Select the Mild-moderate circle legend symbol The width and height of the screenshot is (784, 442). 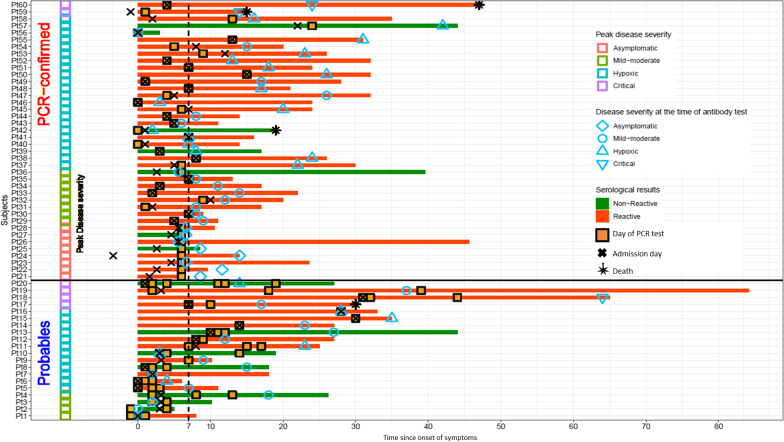(x=602, y=138)
